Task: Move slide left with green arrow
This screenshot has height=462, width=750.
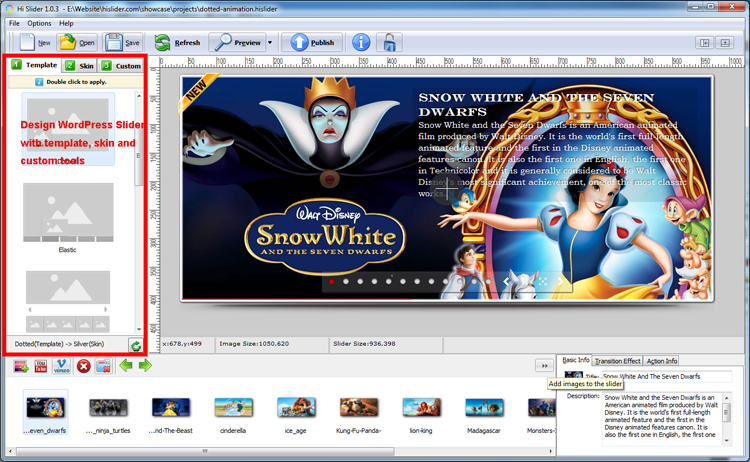Action: [x=126, y=366]
